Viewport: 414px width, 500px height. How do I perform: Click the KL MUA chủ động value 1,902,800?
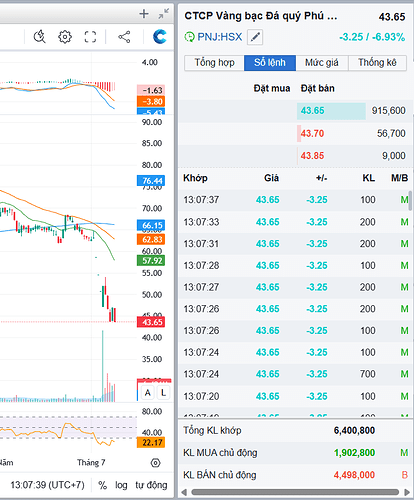point(354,453)
